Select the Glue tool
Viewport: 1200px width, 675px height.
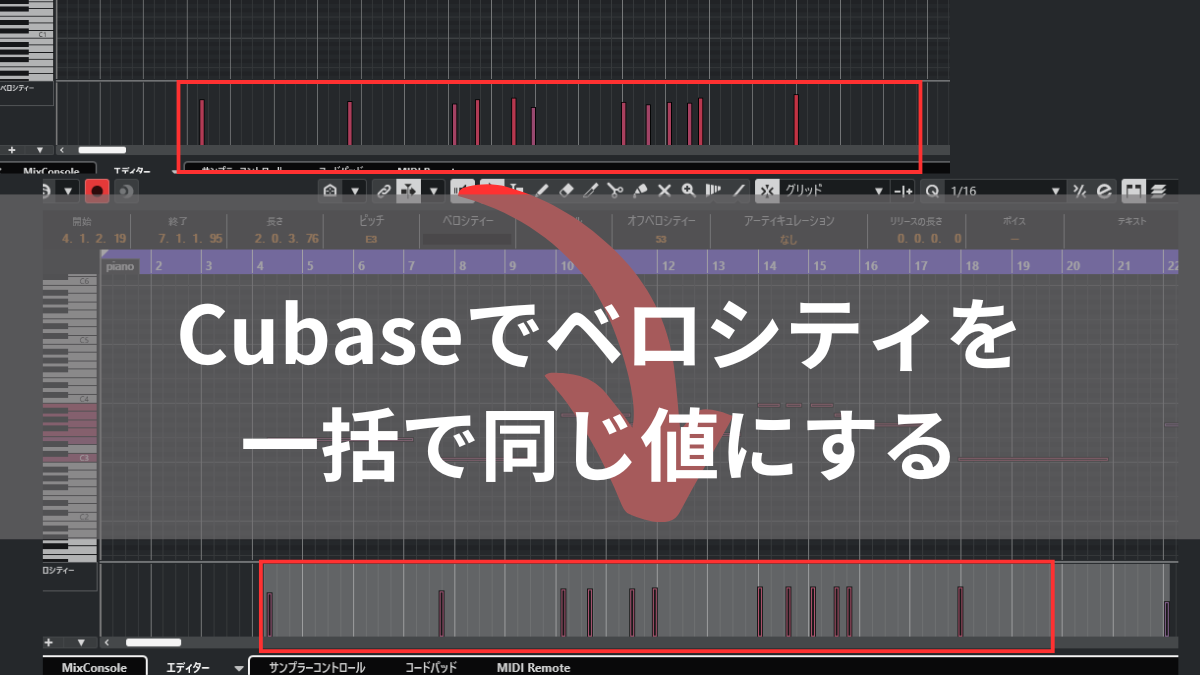click(x=639, y=190)
